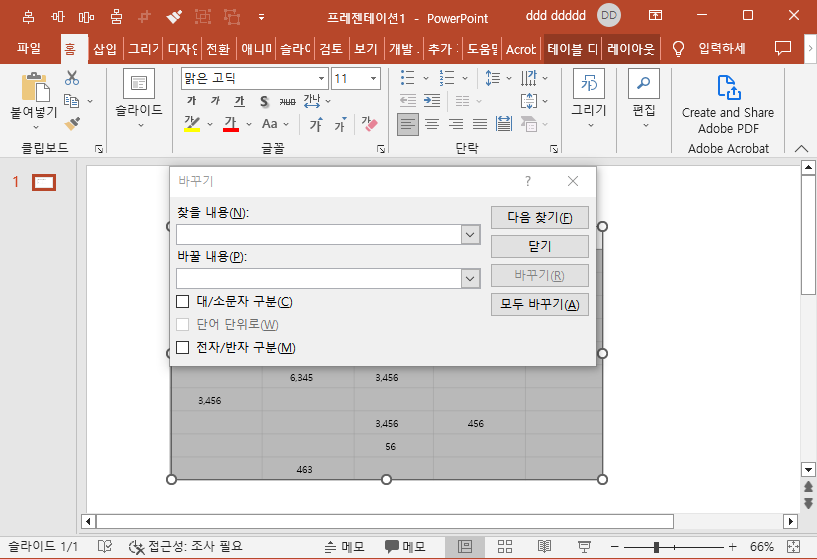Screen dimensions: 817x559
Task: Click into the 바꿀 내용 text field
Action: coord(319,279)
